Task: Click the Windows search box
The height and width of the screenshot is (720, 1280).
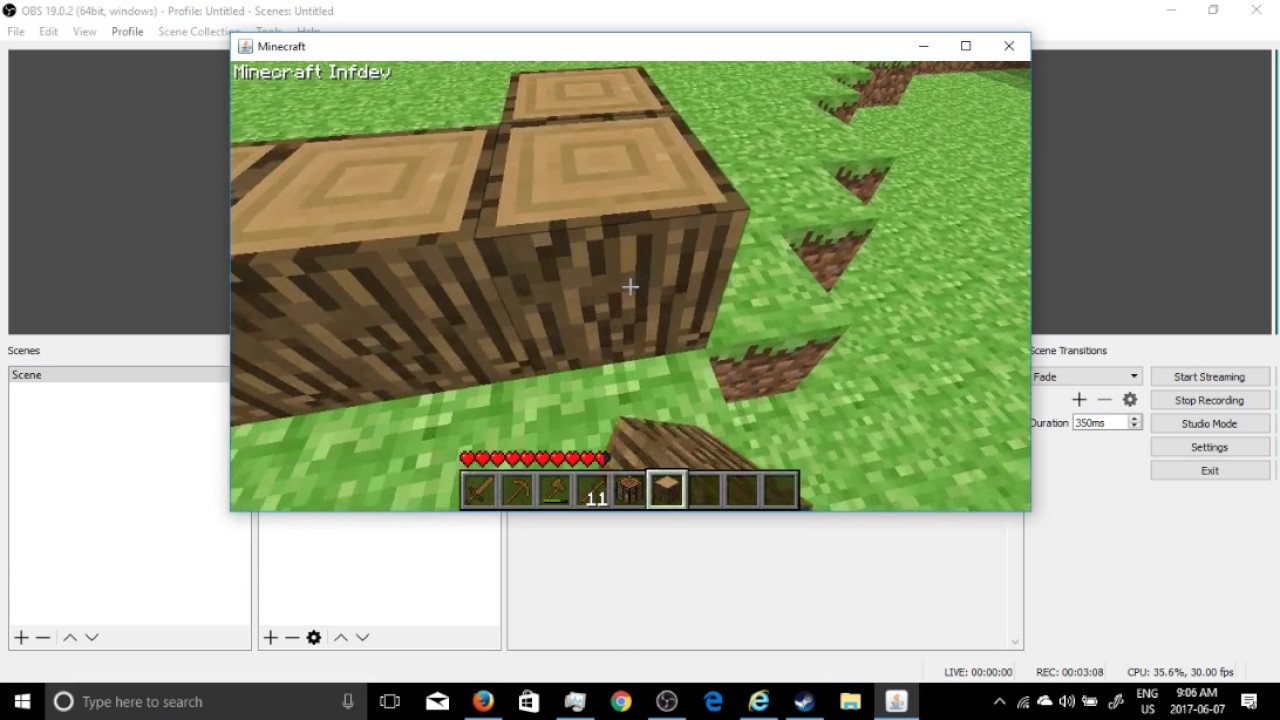Action: 205,701
